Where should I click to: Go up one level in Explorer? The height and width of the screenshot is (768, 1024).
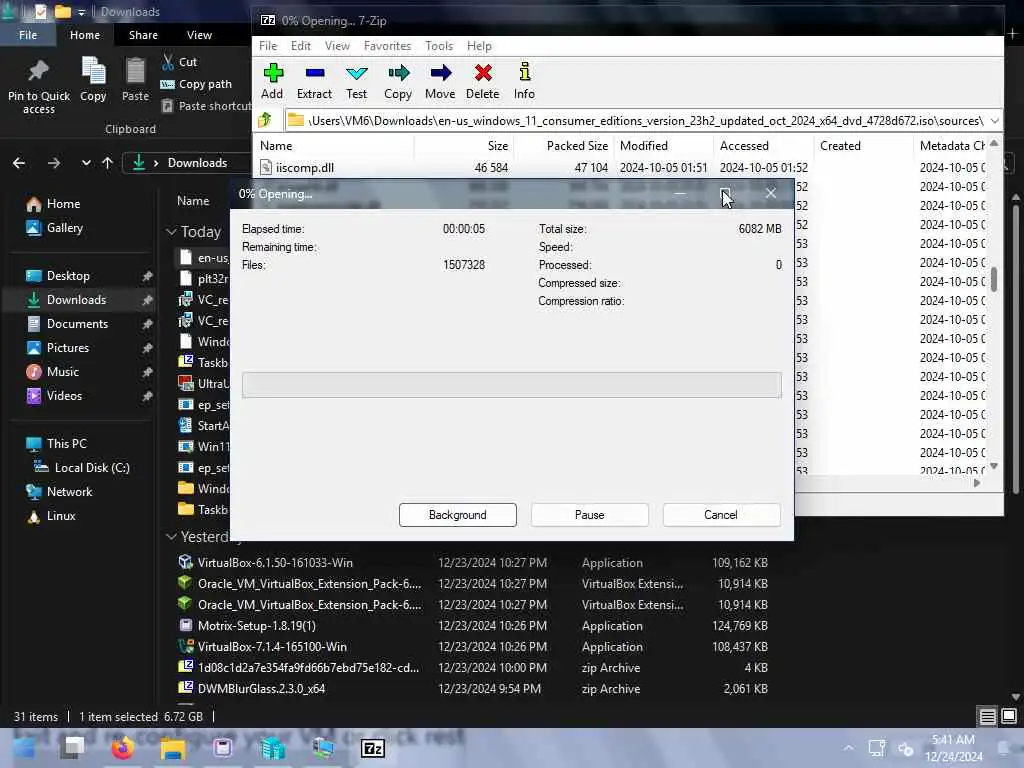click(x=107, y=163)
